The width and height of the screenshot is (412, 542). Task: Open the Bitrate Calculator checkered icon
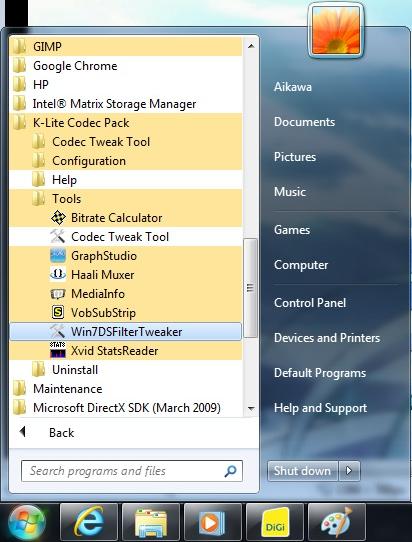pos(58,218)
